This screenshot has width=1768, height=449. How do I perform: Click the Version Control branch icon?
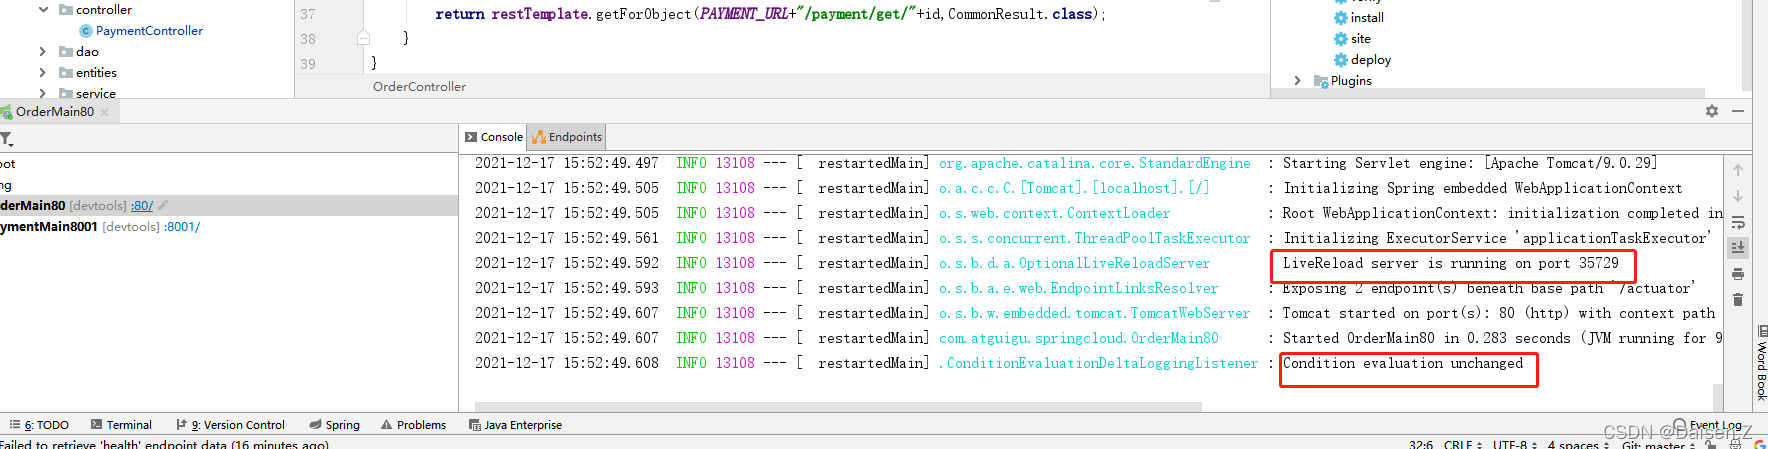[x=181, y=425]
